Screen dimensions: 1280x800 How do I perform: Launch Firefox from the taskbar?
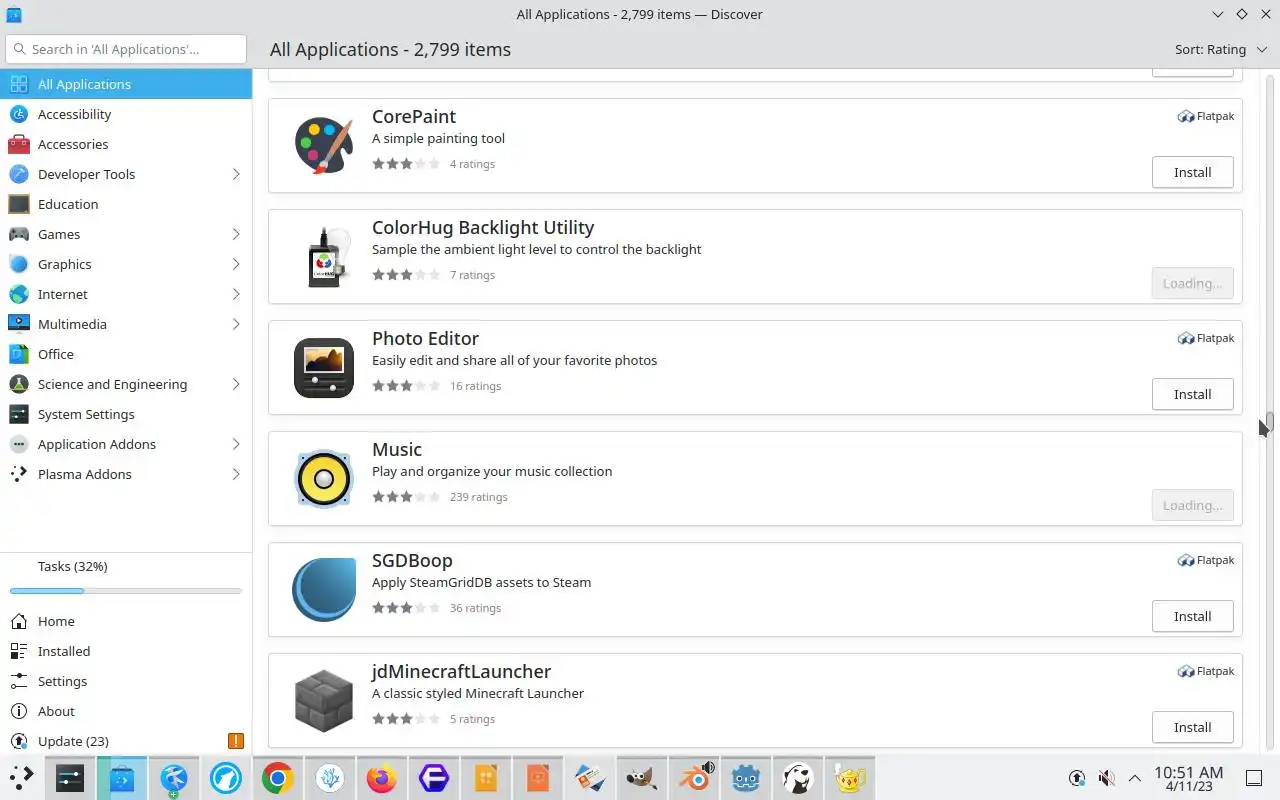[x=382, y=778]
